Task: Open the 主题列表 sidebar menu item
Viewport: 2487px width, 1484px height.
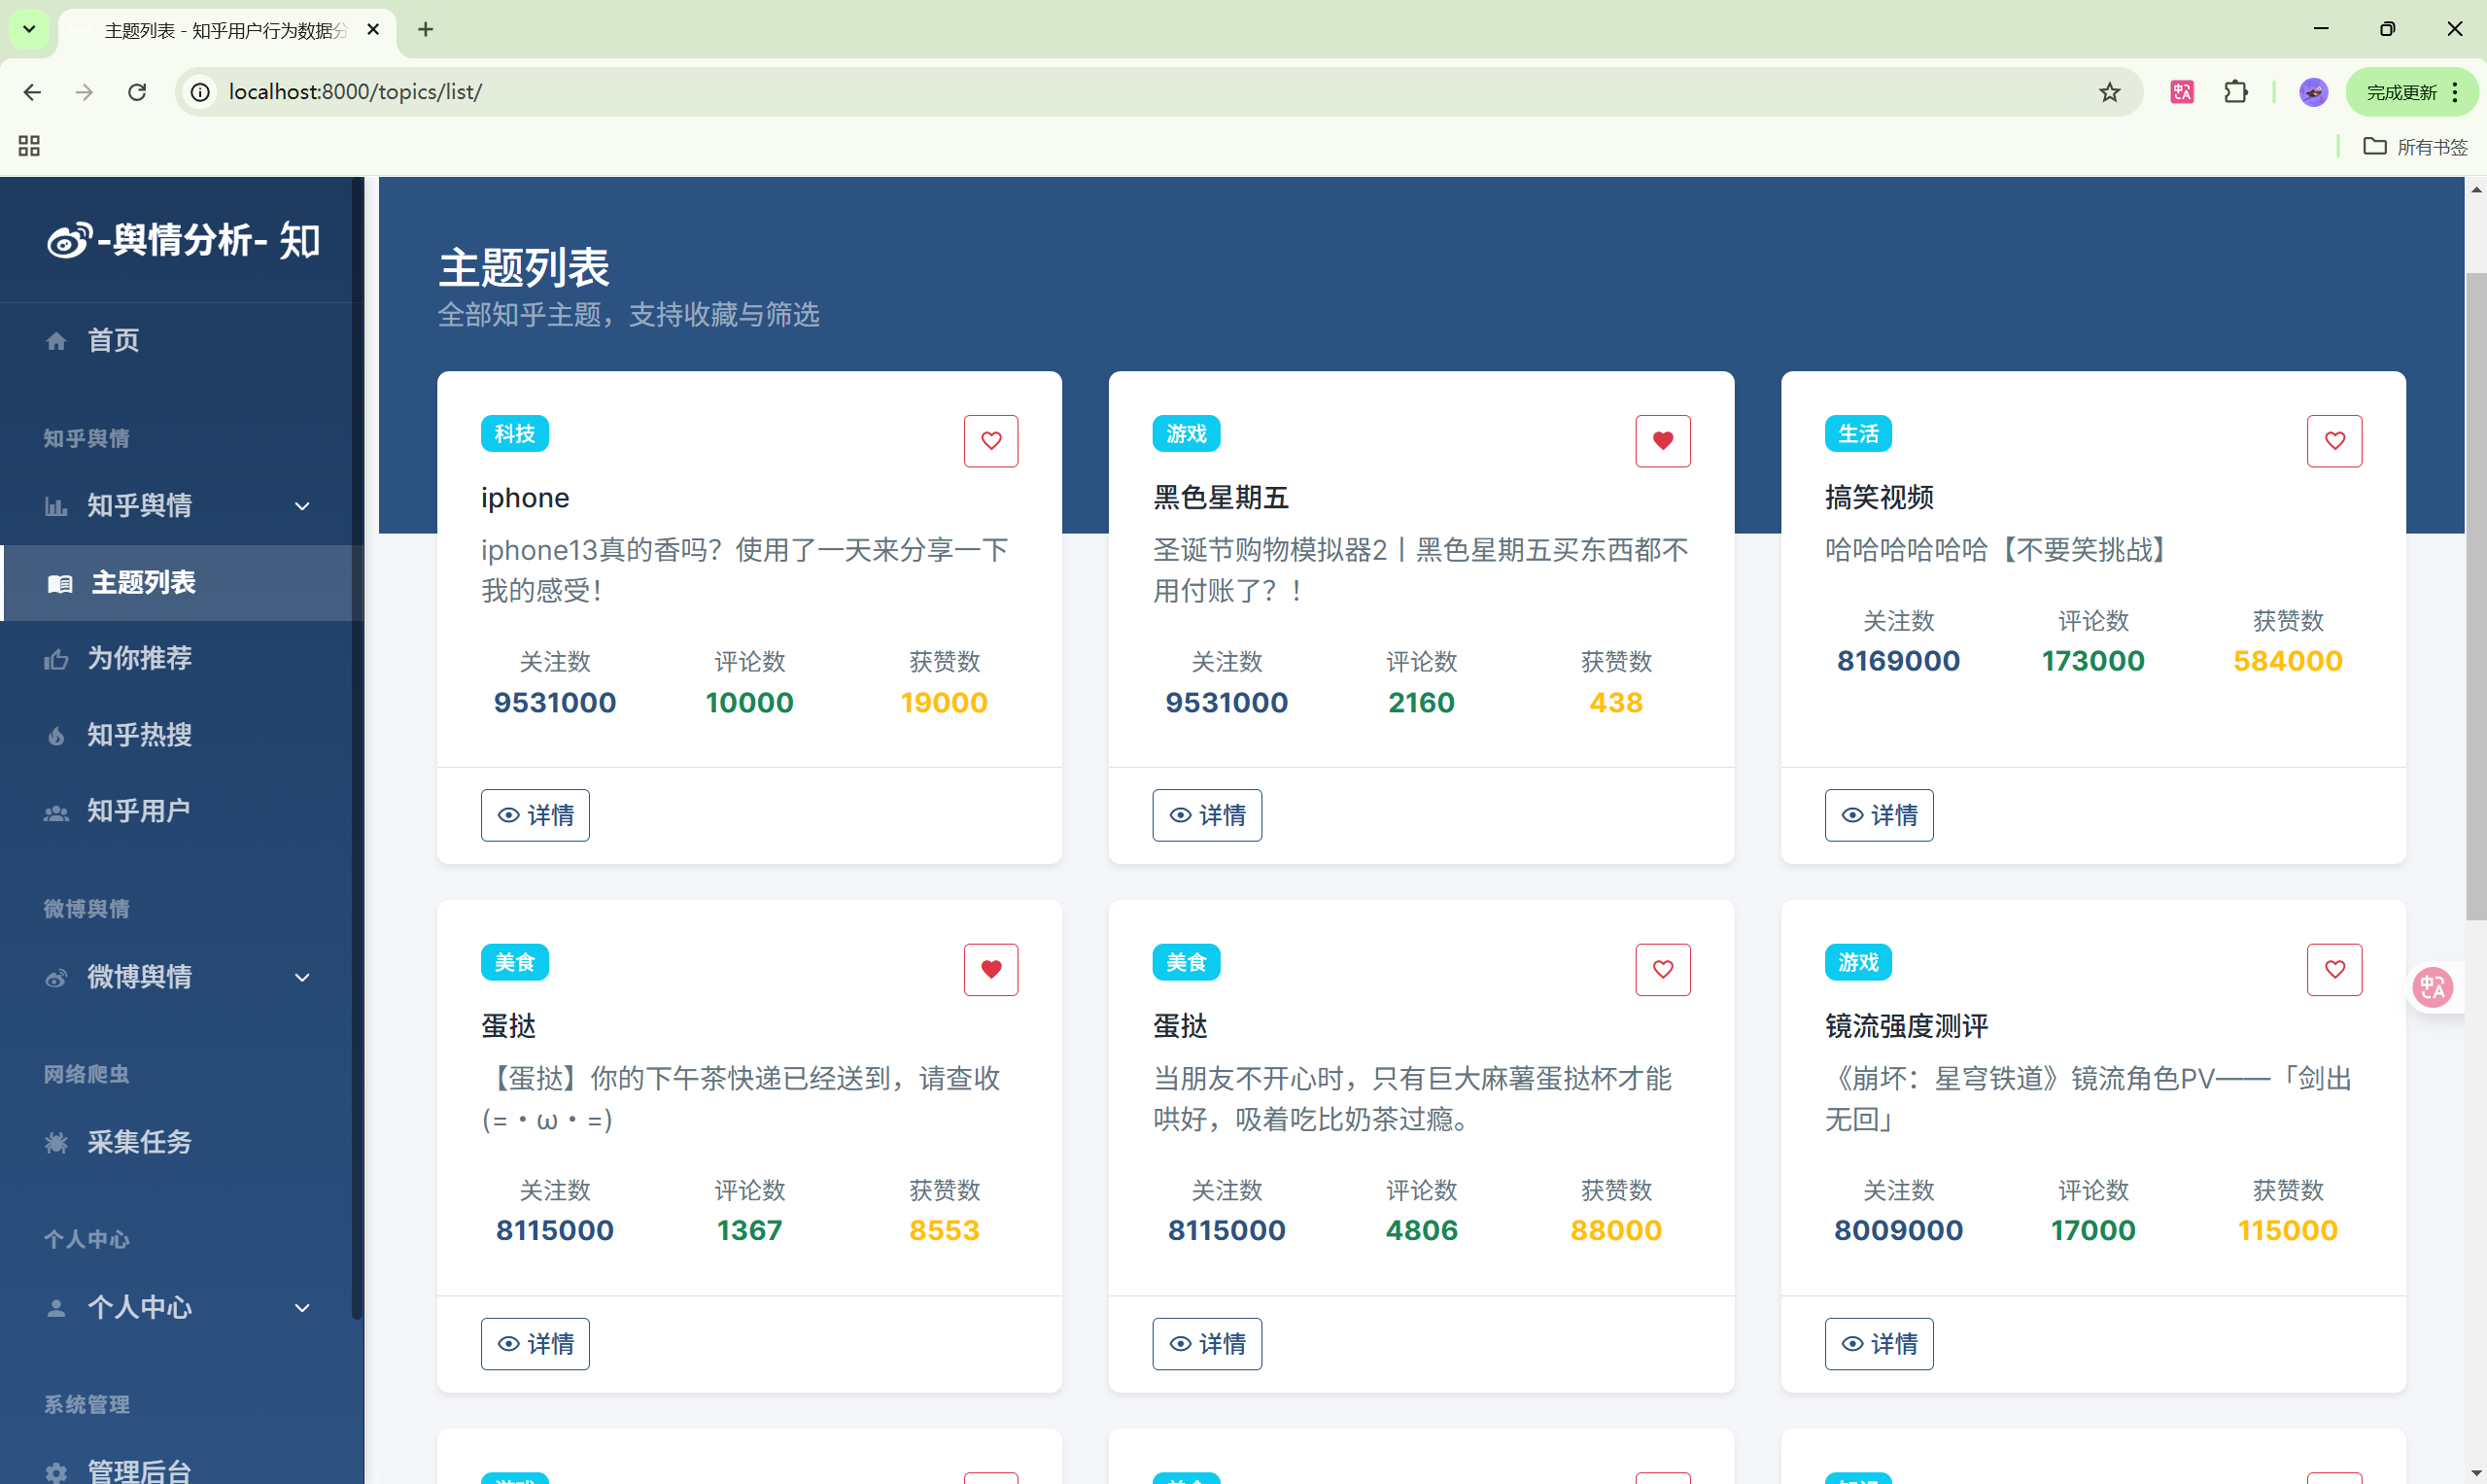Action: click(143, 583)
